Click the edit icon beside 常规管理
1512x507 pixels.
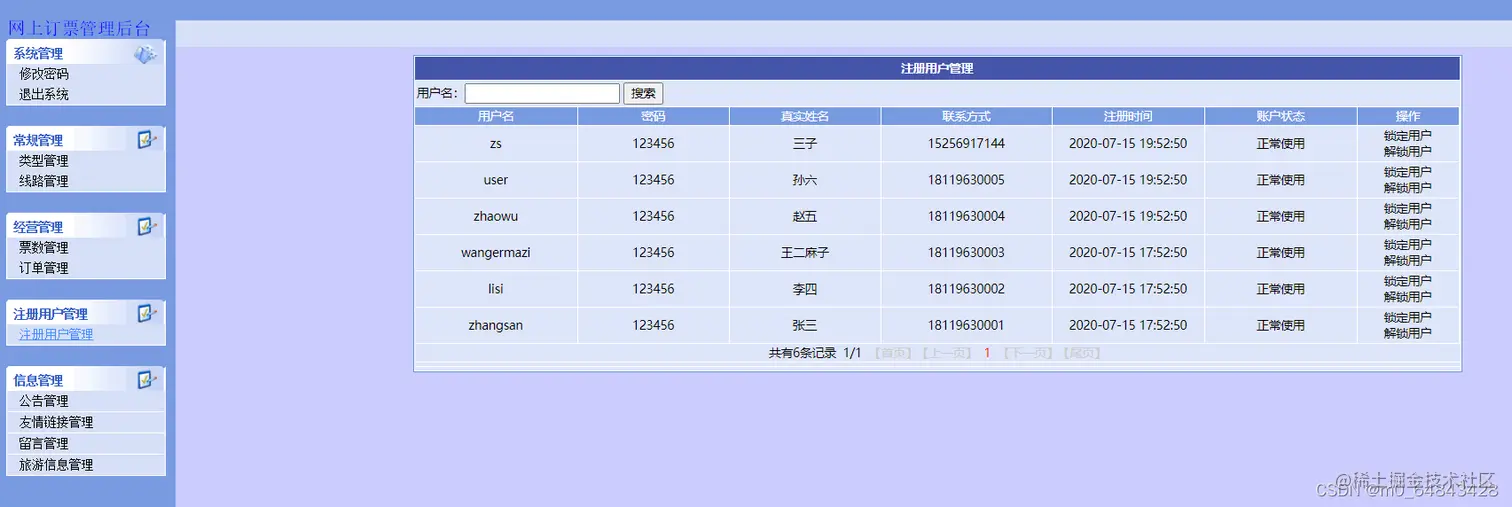click(147, 140)
